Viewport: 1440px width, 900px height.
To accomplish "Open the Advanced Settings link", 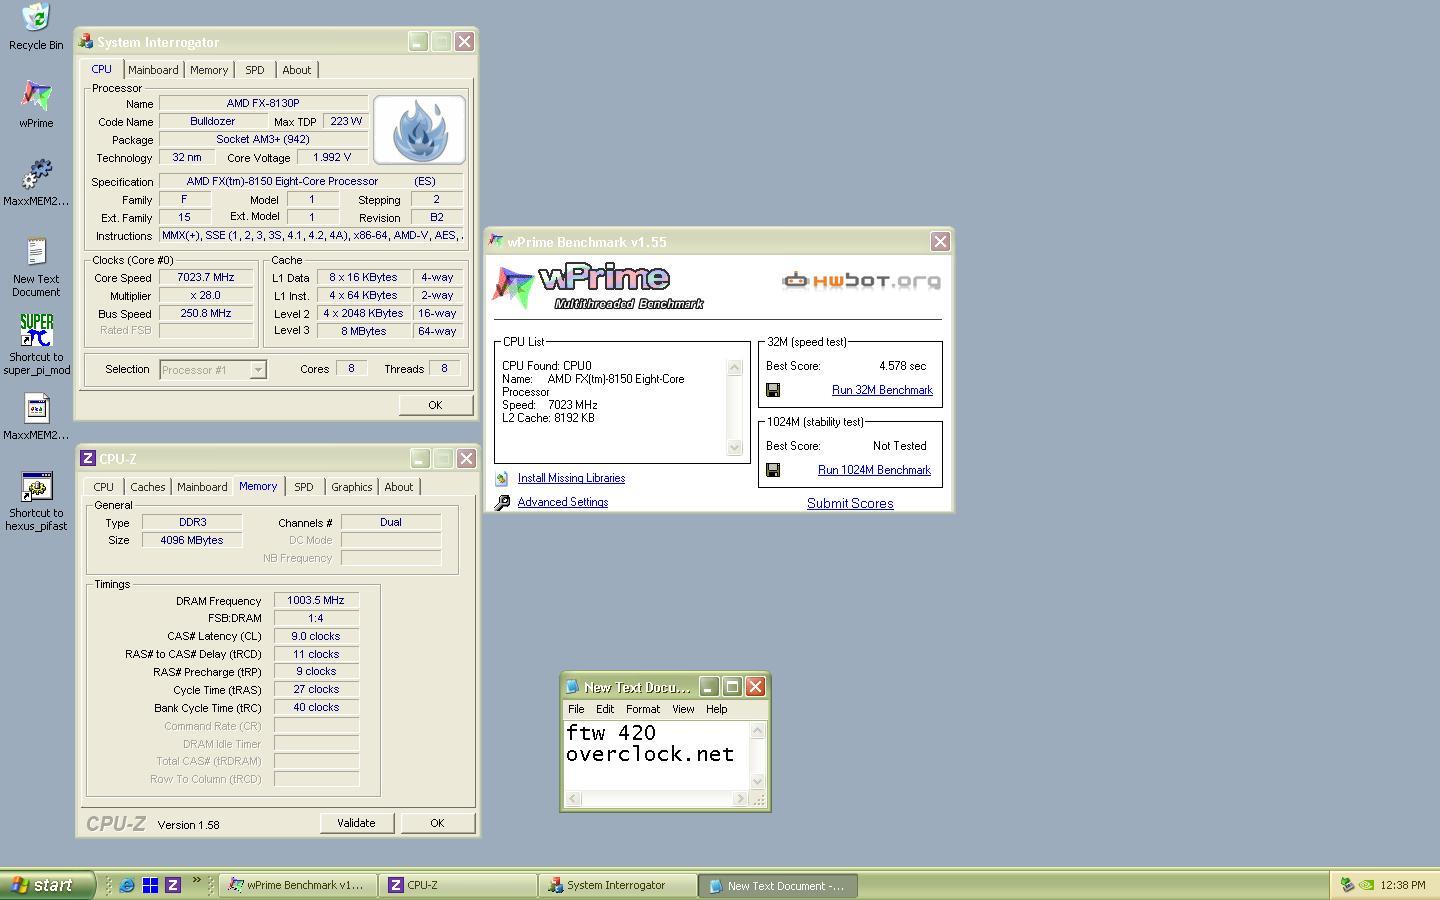I will pos(563,502).
